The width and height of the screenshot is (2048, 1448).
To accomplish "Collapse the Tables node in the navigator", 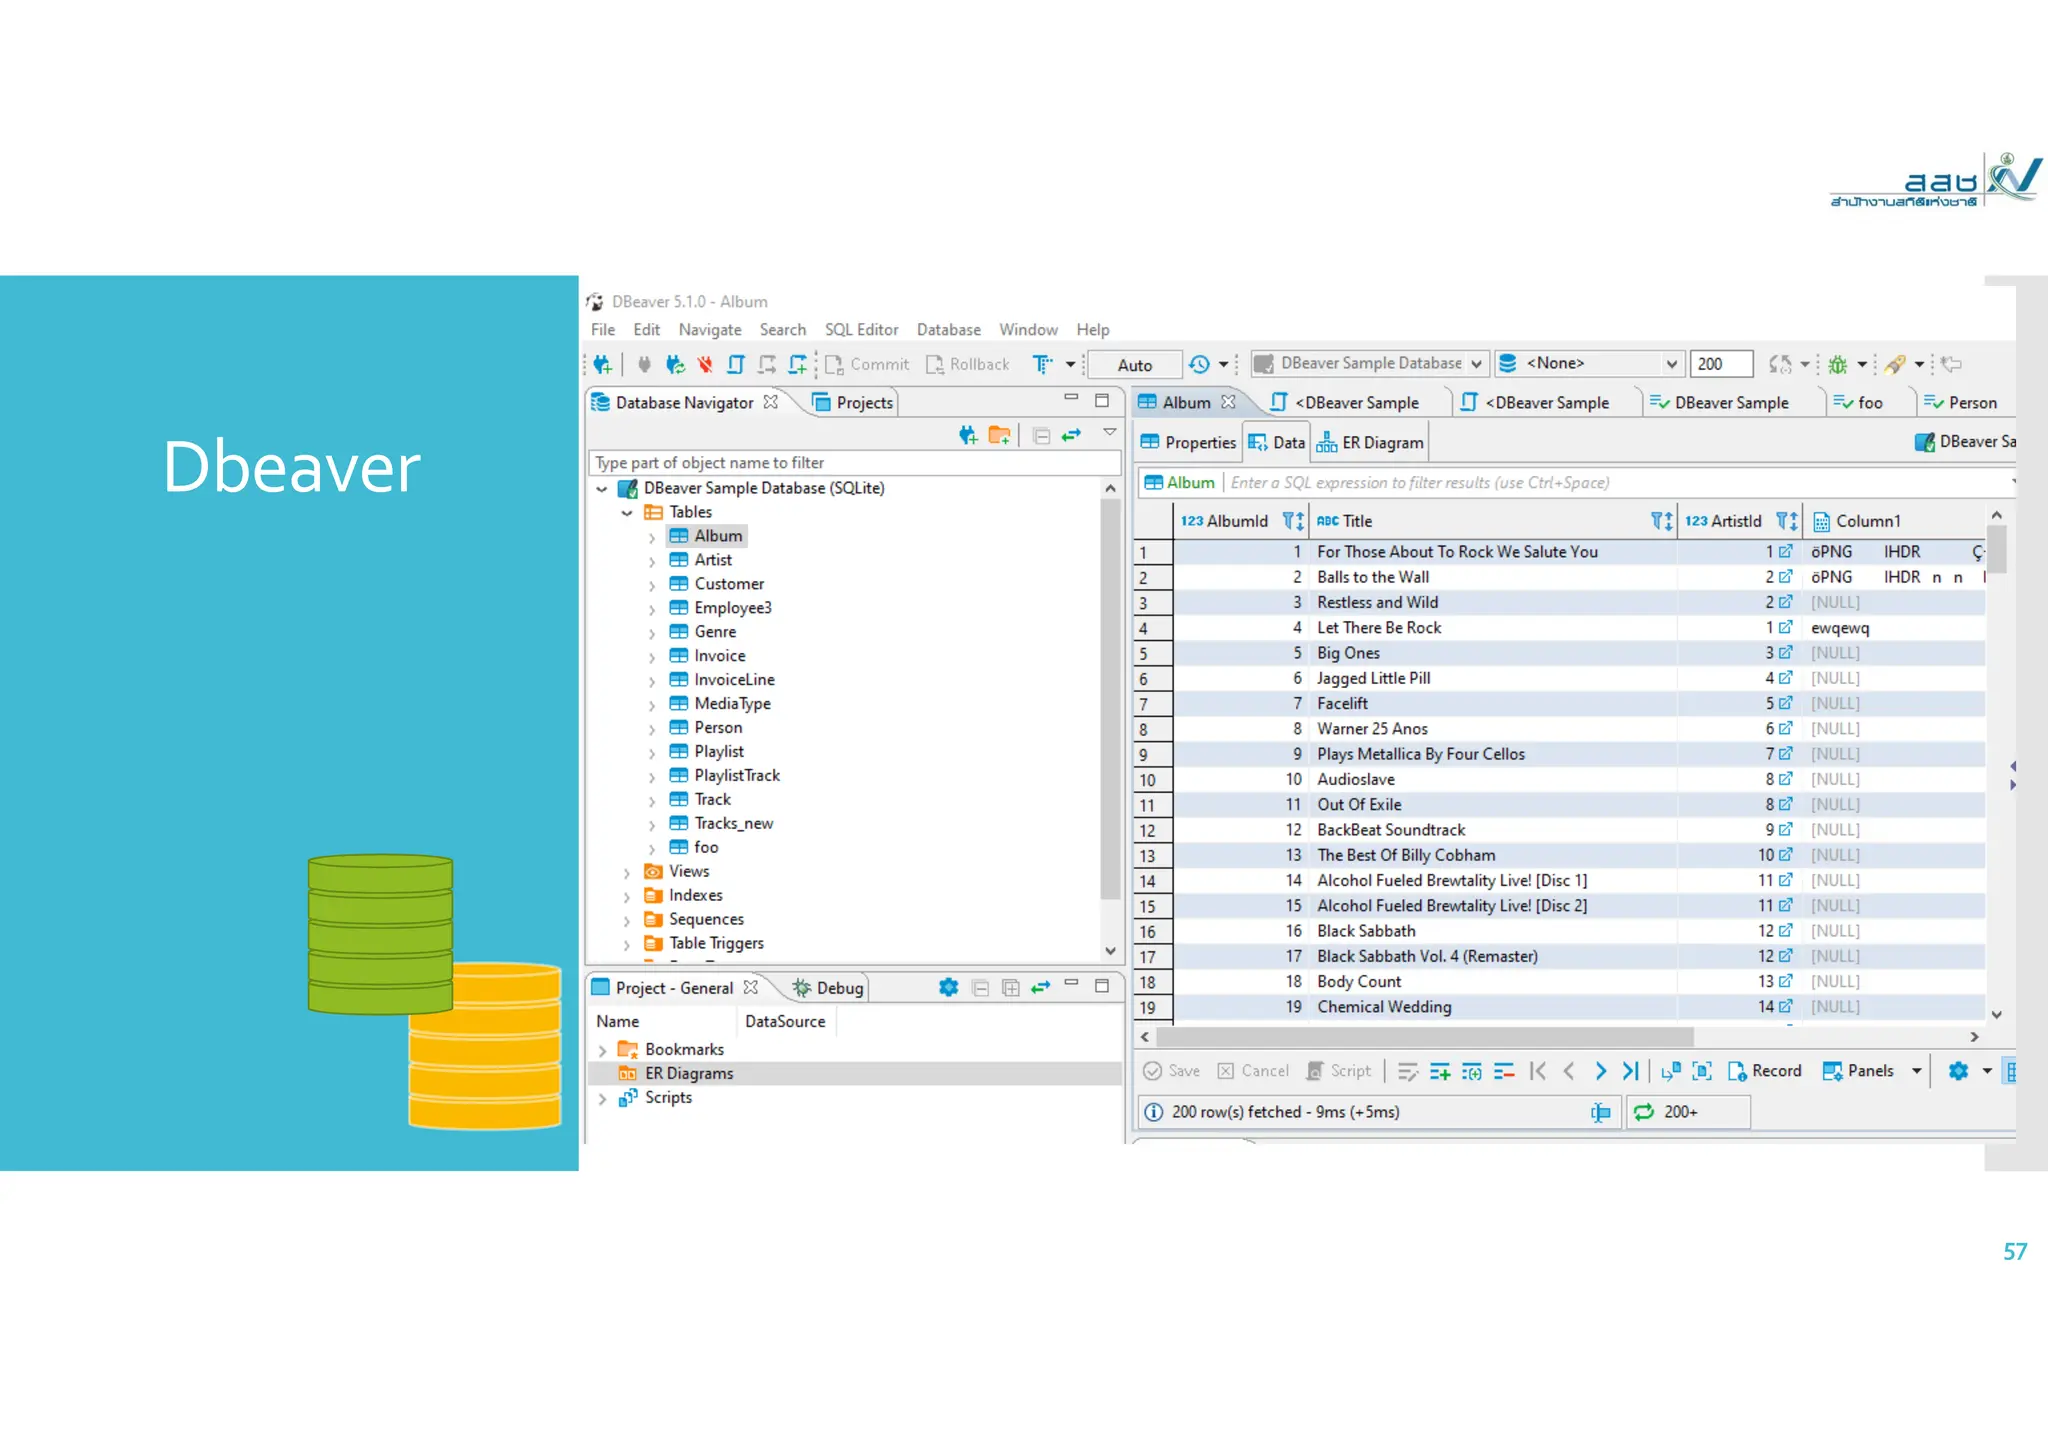I will click(x=627, y=513).
